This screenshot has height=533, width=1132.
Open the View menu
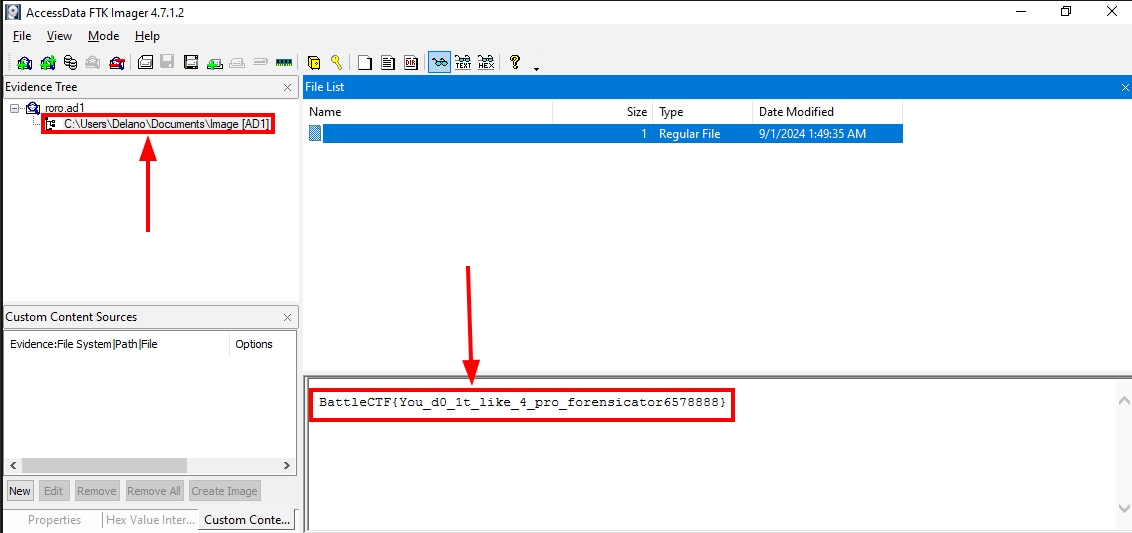[x=59, y=36]
